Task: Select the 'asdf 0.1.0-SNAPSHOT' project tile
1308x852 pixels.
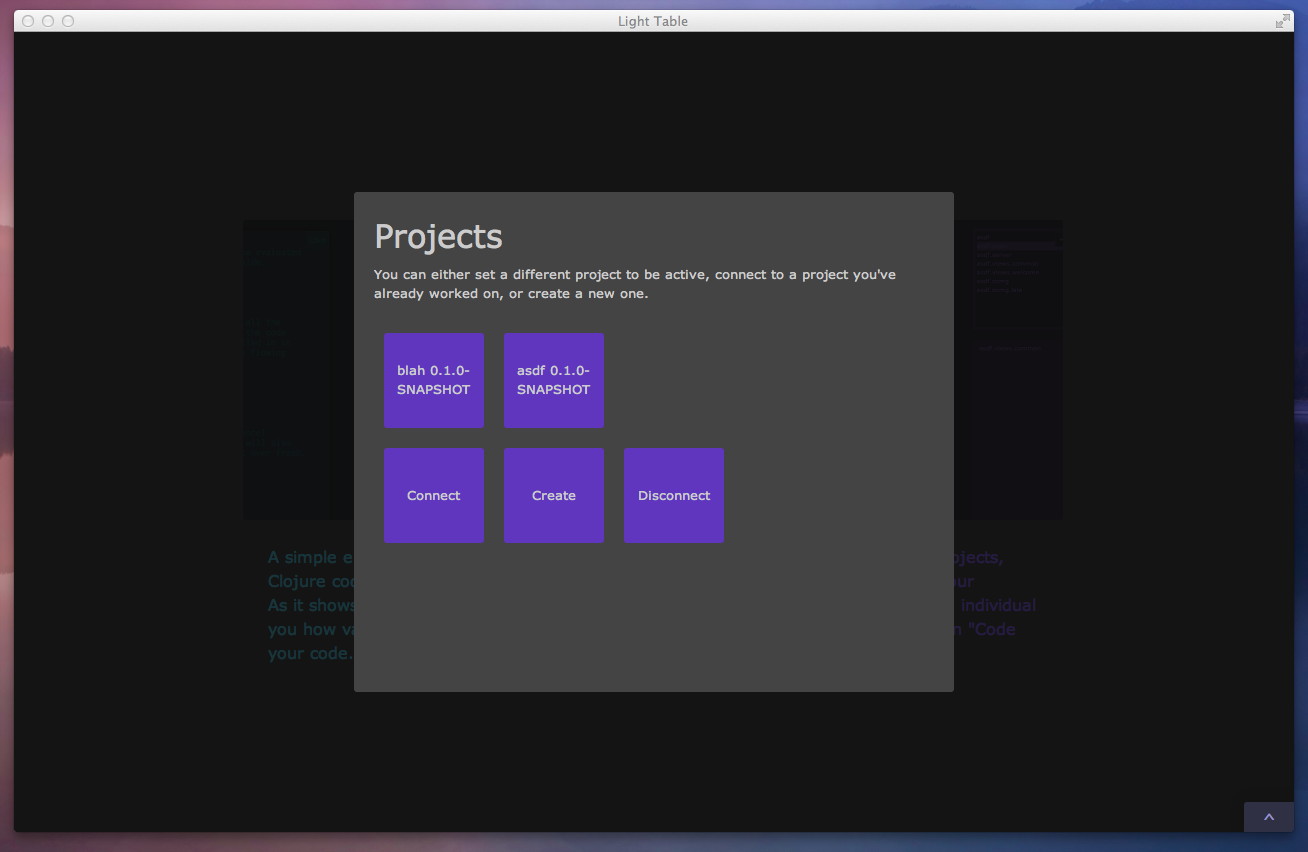Action: pyautogui.click(x=553, y=380)
